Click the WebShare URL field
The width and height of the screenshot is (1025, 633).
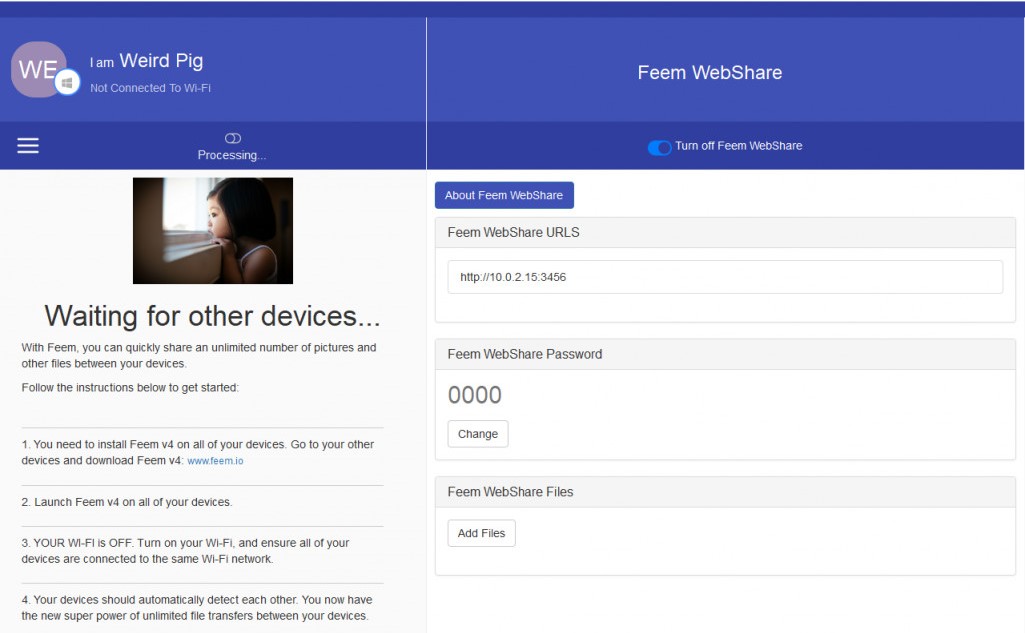click(x=725, y=277)
